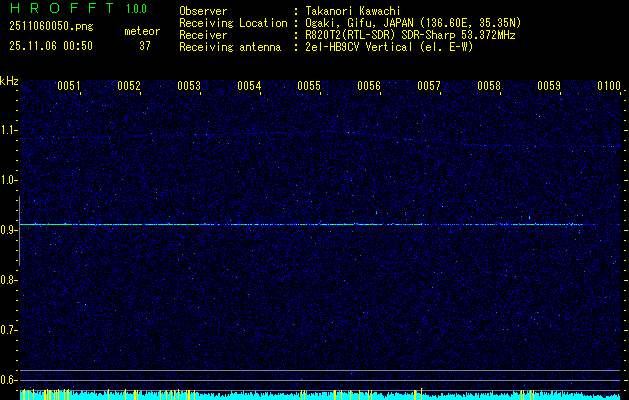This screenshot has width=629, height=400.
Task: Click the cyan signal level strip at bottom
Action: pyautogui.click(x=320, y=396)
